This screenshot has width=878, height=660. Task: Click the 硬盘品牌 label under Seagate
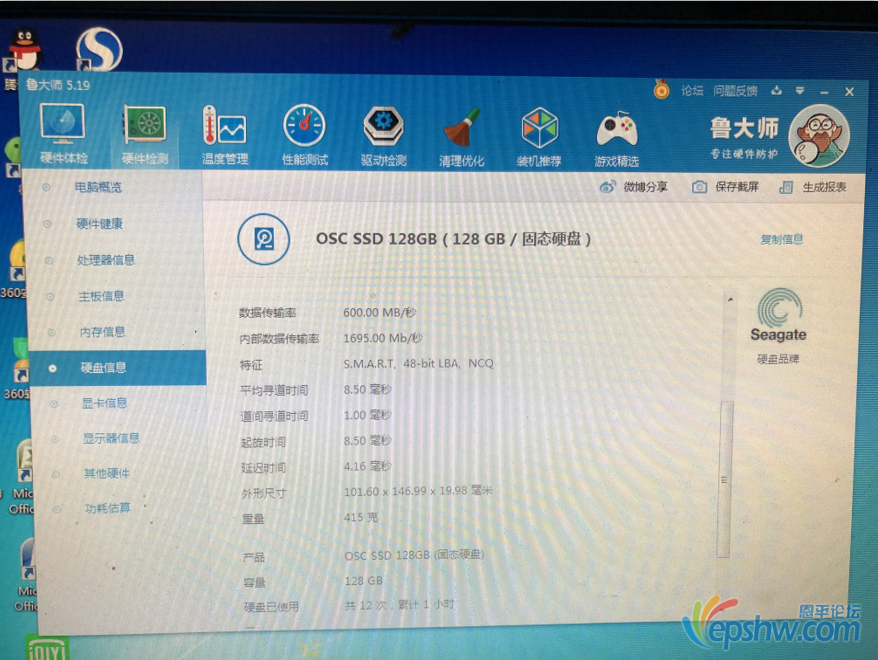[778, 359]
